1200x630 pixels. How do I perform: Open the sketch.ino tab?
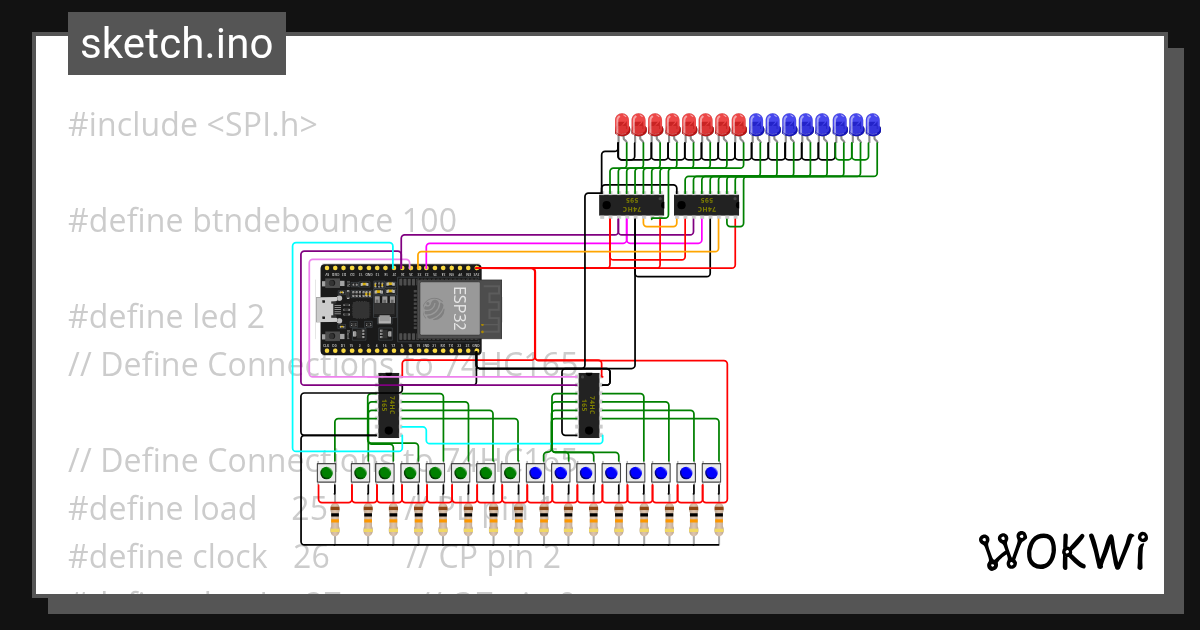[176, 43]
